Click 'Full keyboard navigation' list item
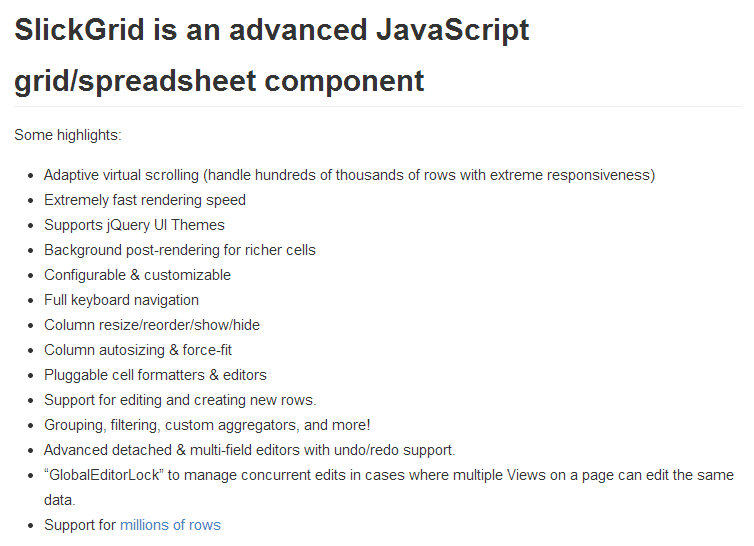This screenshot has width=754, height=546. (x=121, y=300)
